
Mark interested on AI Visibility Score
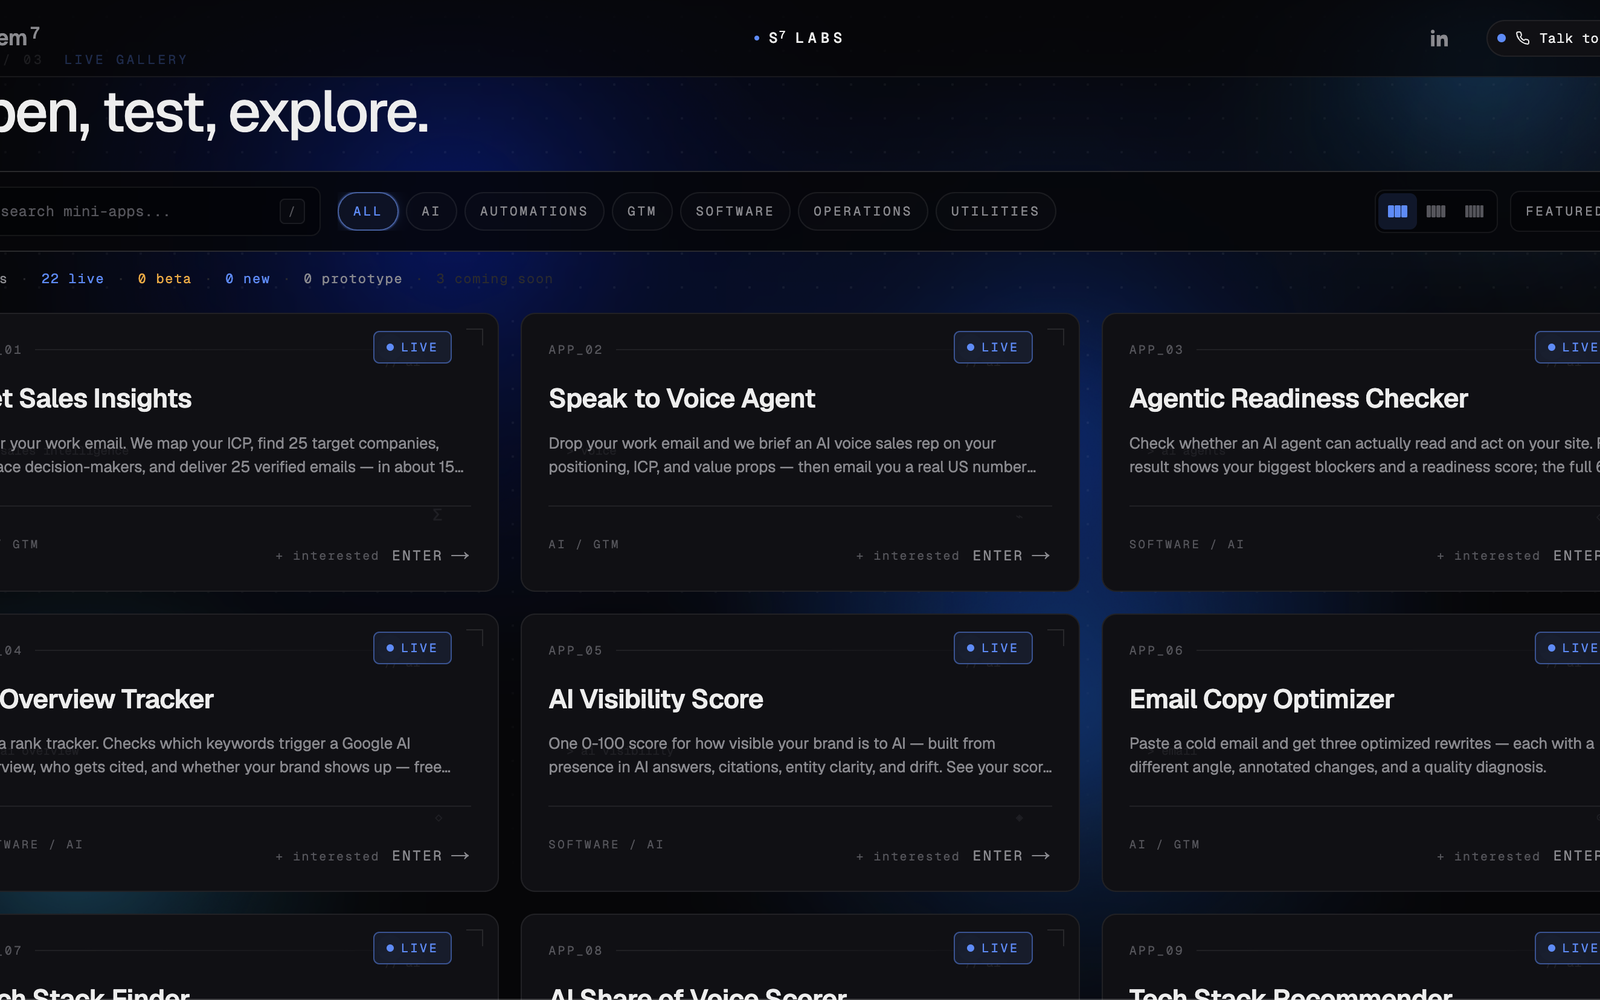(x=908, y=857)
